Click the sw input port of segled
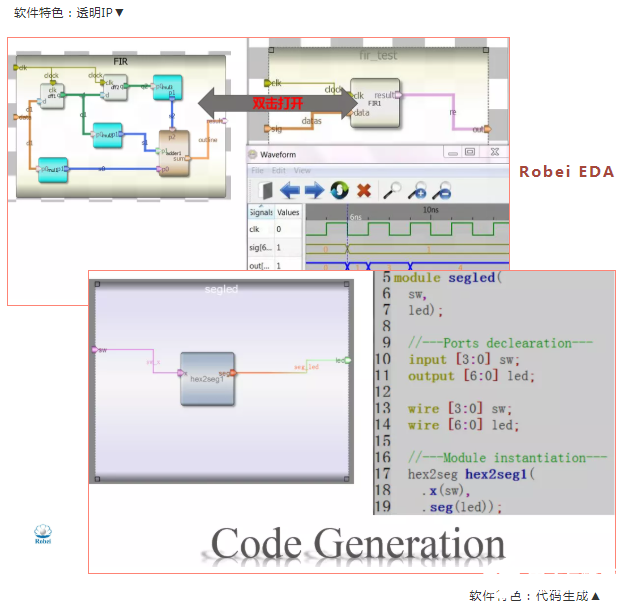This screenshot has height=605, width=627. (x=95, y=349)
